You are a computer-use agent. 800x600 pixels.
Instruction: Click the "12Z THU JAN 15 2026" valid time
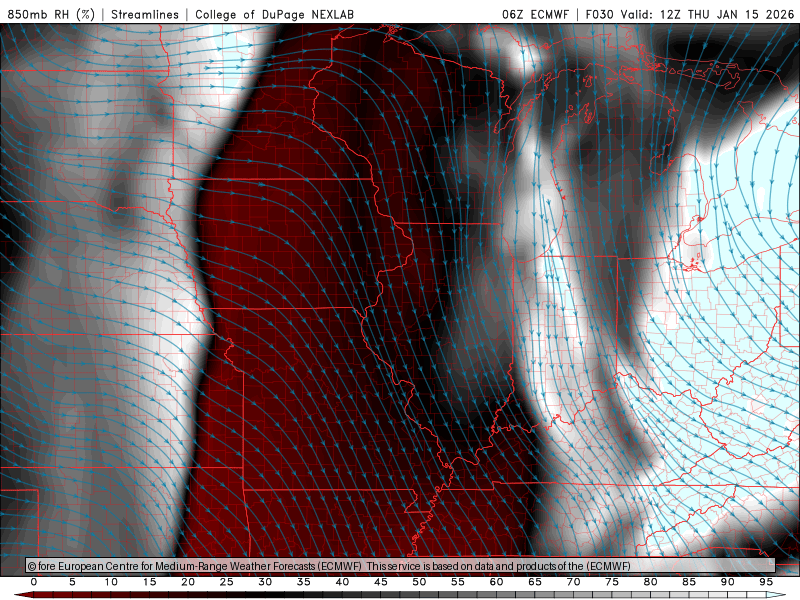point(727,14)
